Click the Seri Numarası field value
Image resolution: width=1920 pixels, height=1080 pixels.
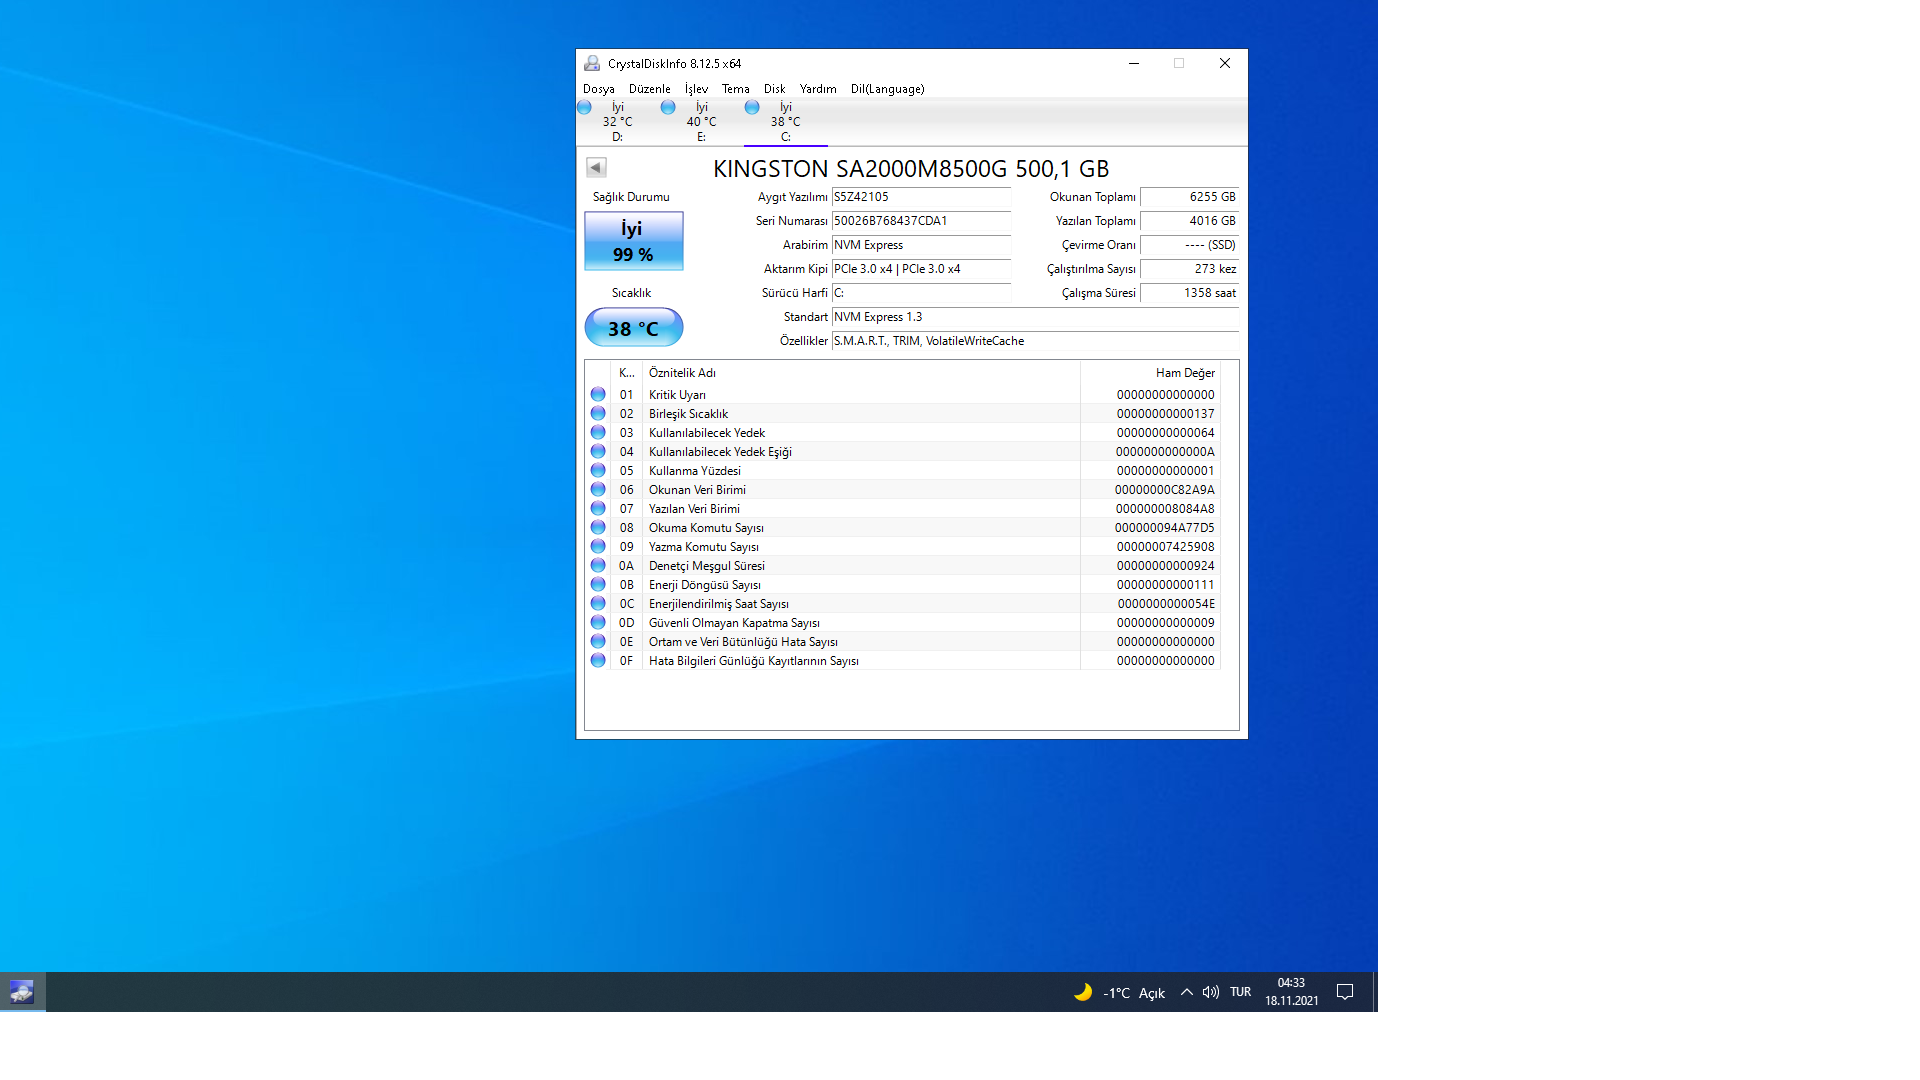pos(921,221)
